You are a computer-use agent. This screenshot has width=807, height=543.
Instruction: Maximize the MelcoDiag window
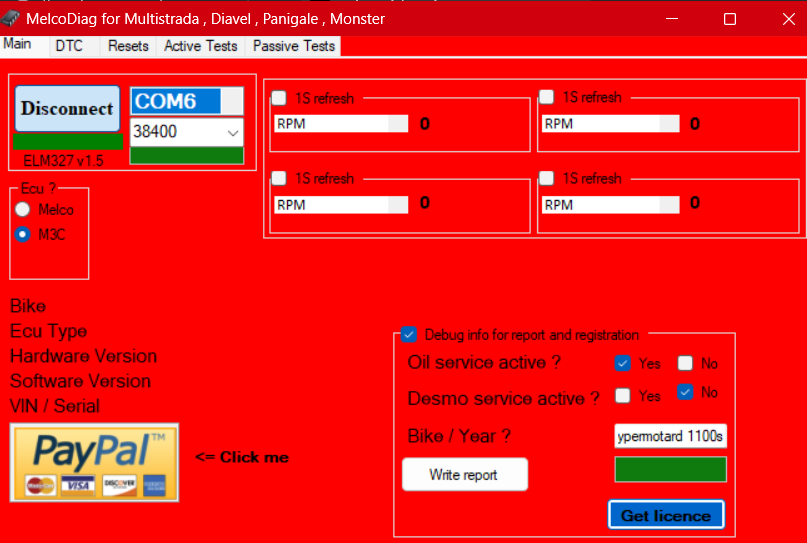pos(730,19)
